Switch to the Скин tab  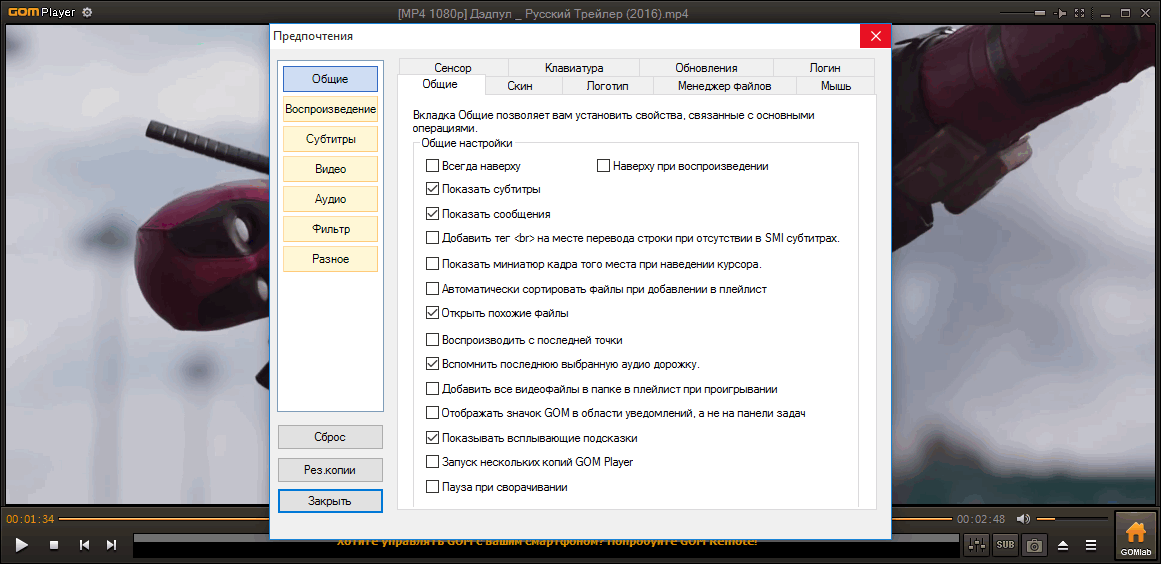click(524, 86)
